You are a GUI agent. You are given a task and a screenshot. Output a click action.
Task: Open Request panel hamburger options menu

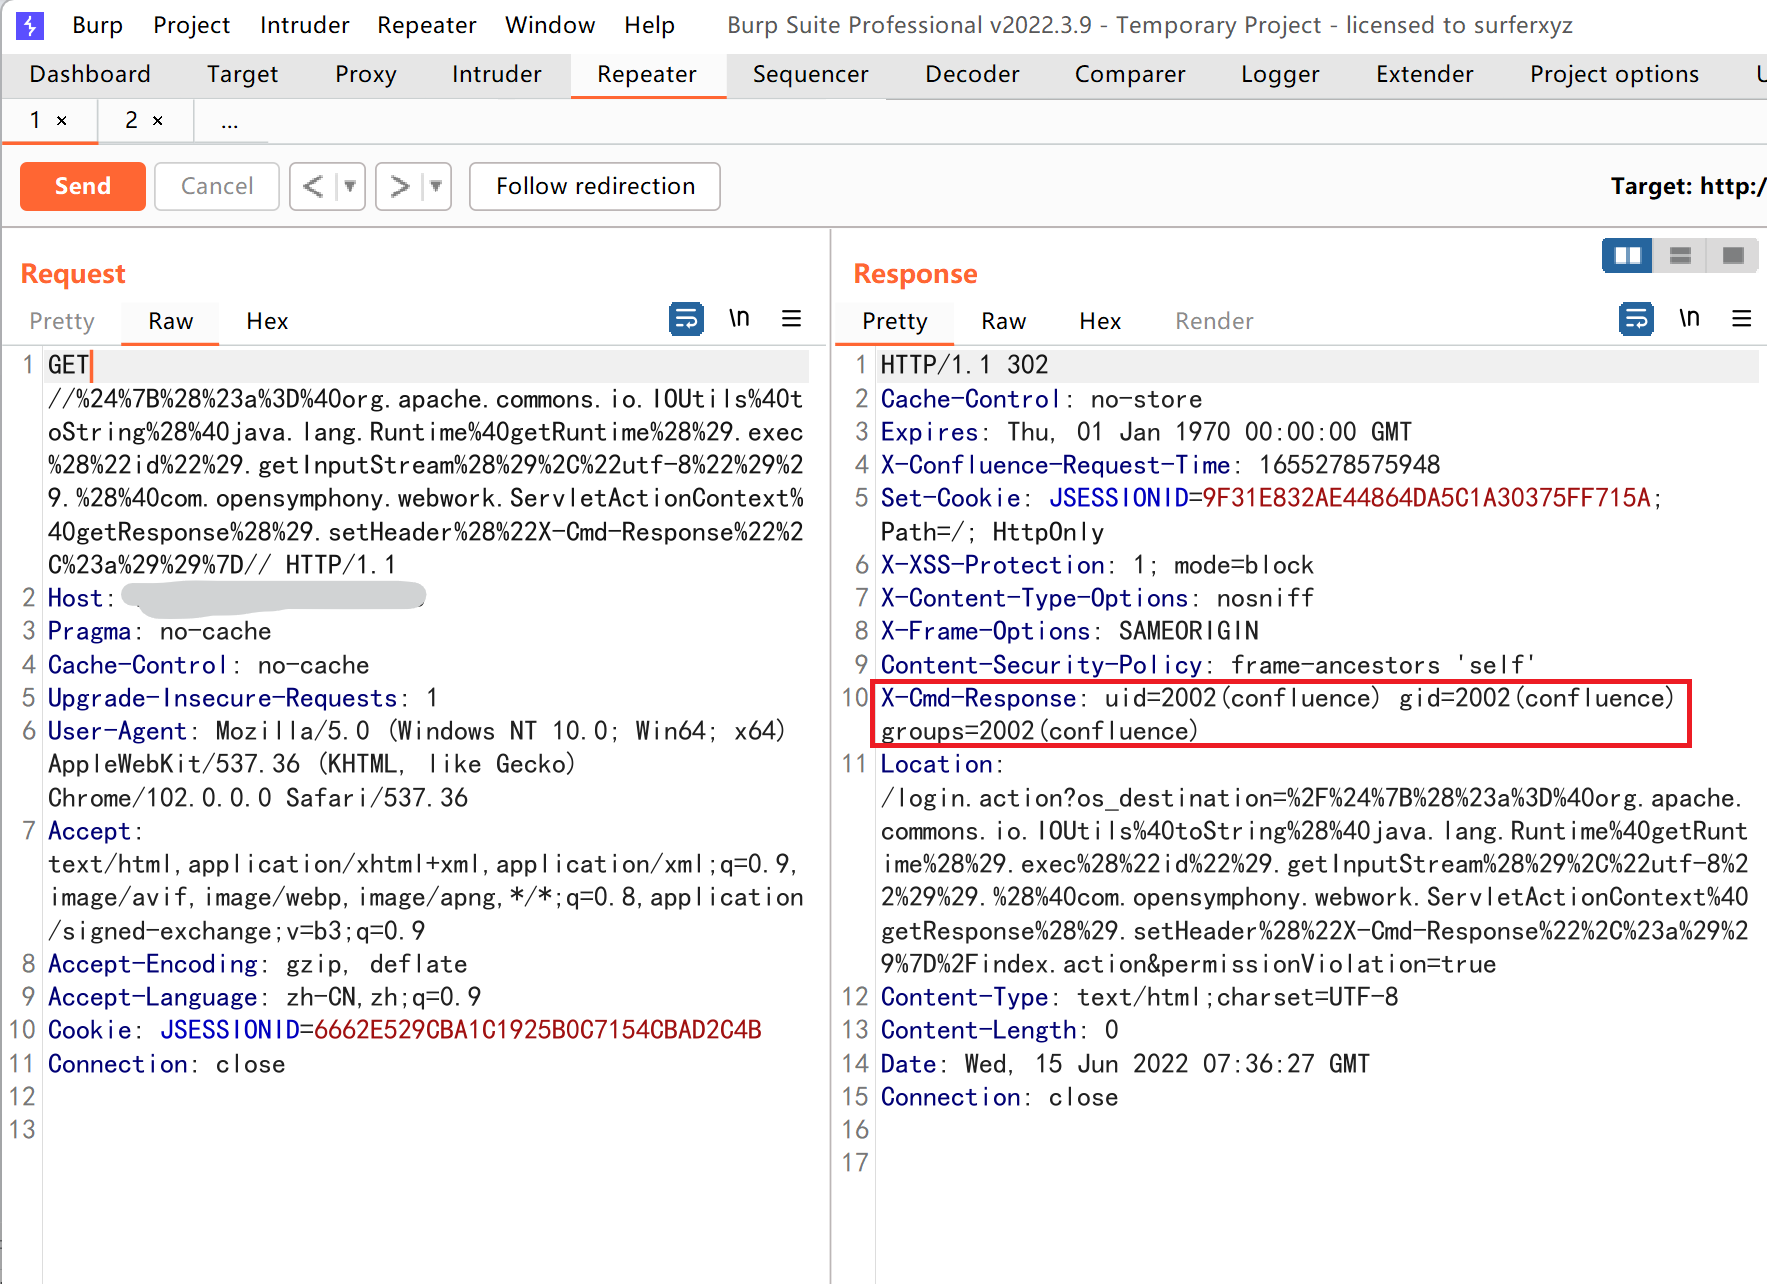tap(791, 318)
